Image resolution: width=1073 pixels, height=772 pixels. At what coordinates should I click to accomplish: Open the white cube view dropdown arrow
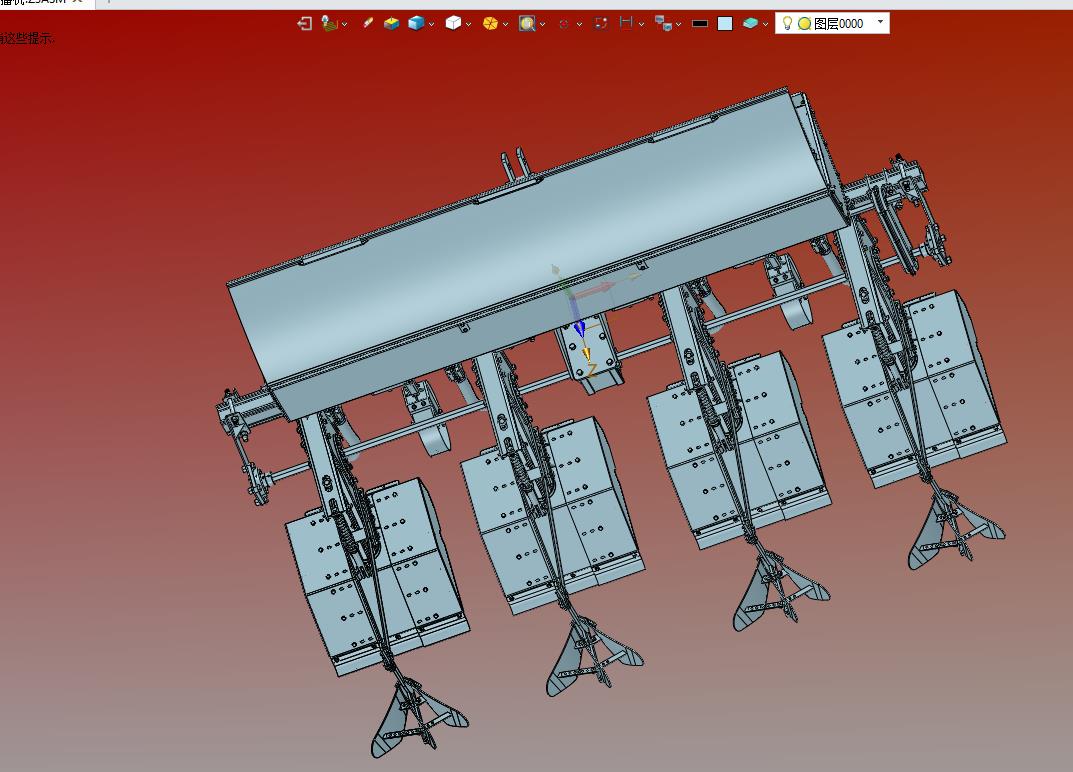[468, 25]
